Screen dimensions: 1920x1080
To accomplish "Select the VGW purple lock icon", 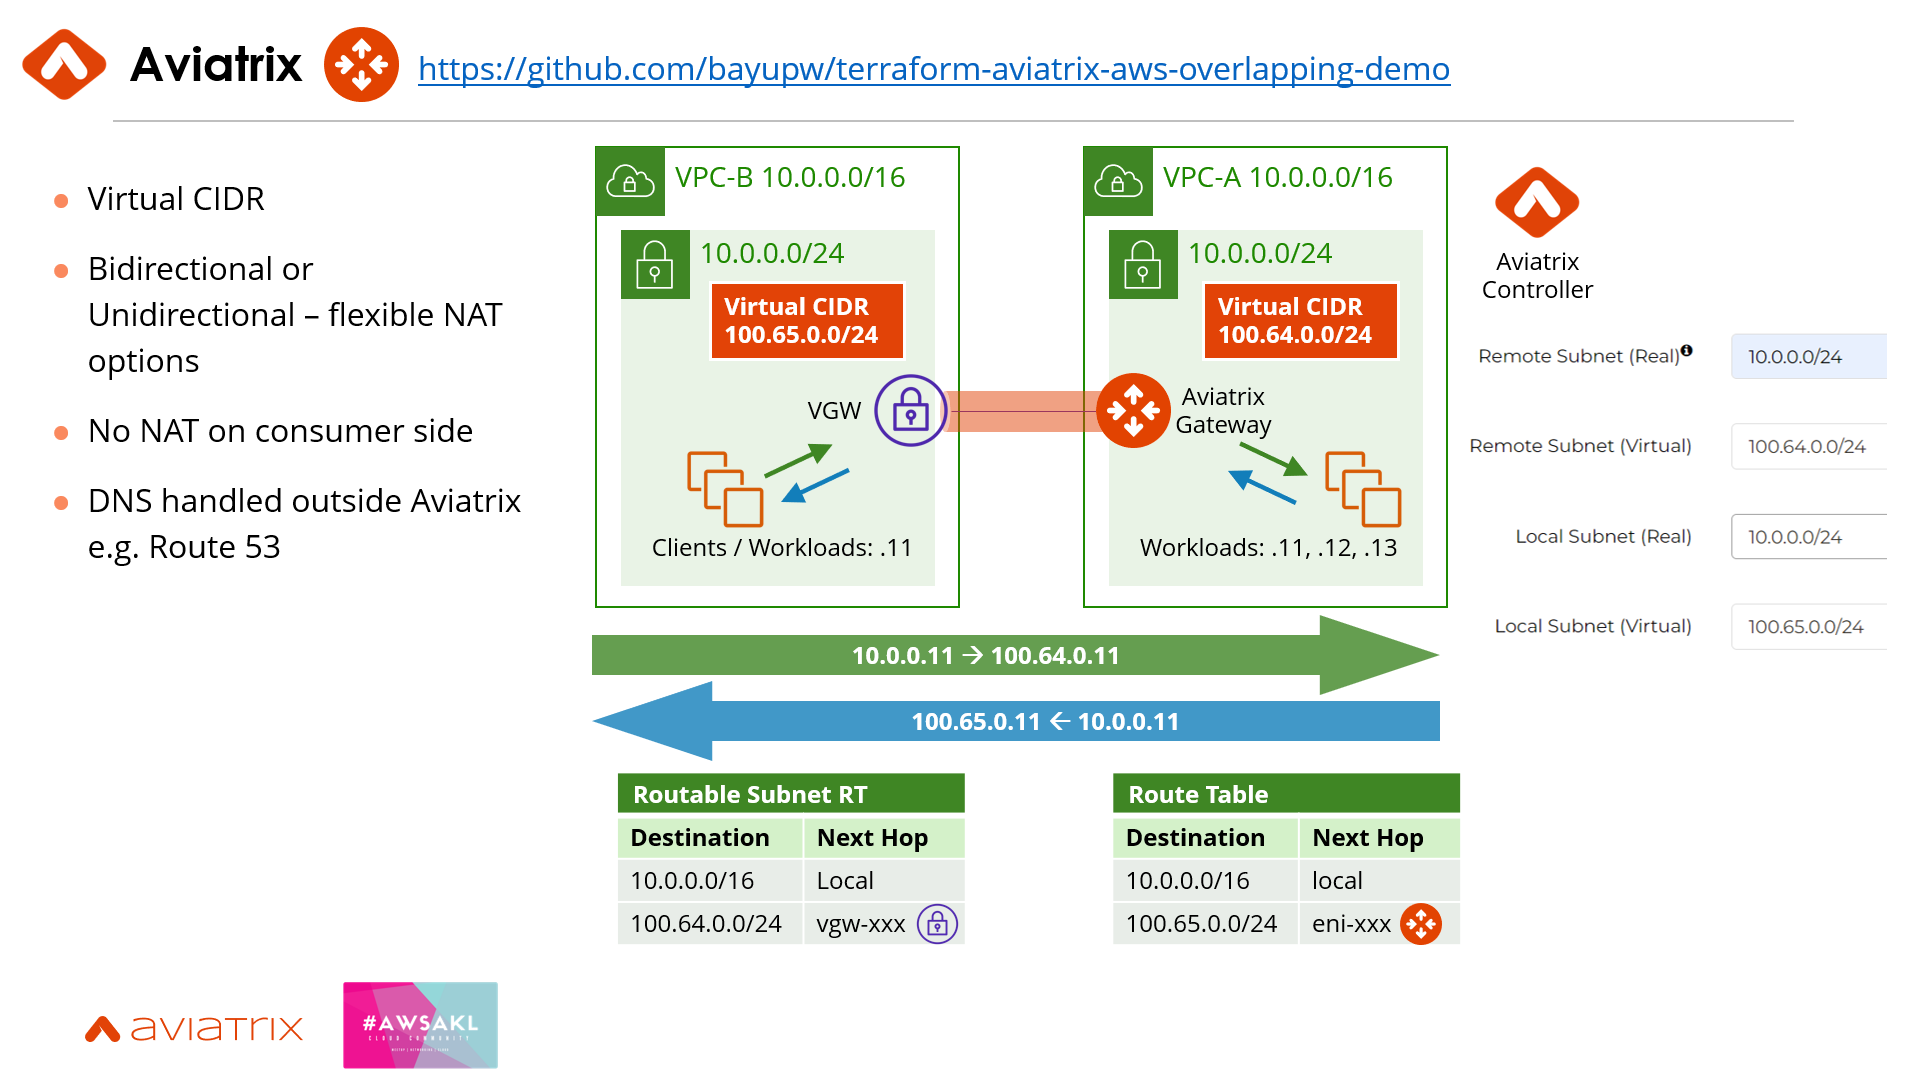I will pyautogui.click(x=910, y=410).
